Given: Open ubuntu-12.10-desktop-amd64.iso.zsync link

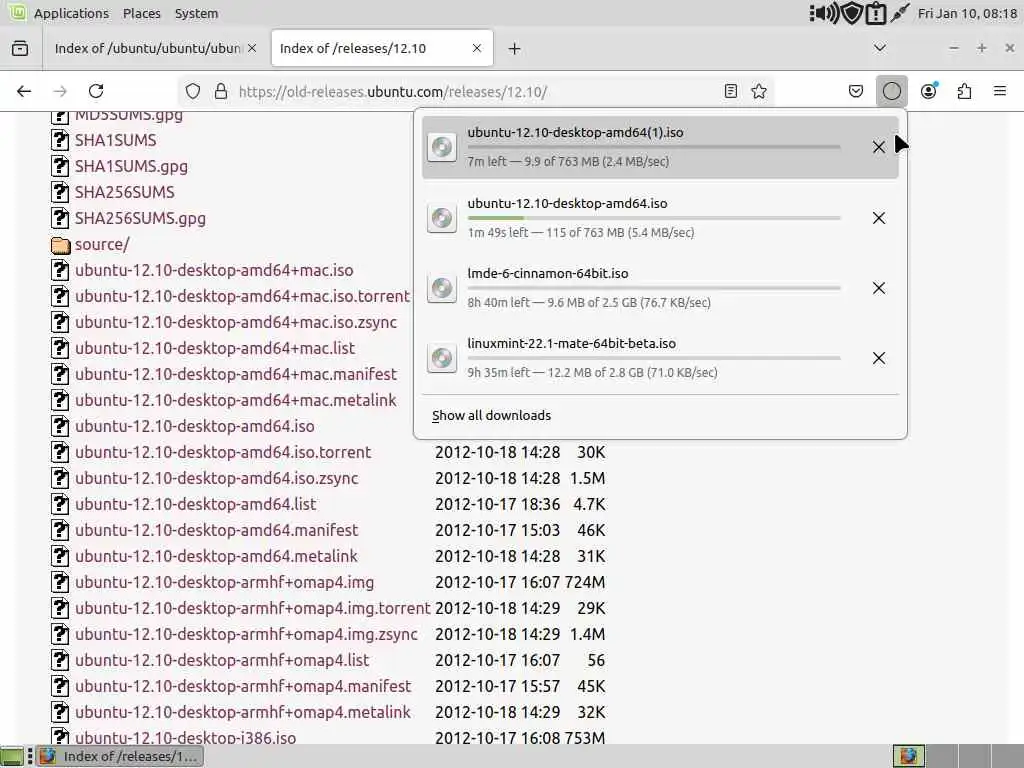Looking at the screenshot, I should point(216,478).
